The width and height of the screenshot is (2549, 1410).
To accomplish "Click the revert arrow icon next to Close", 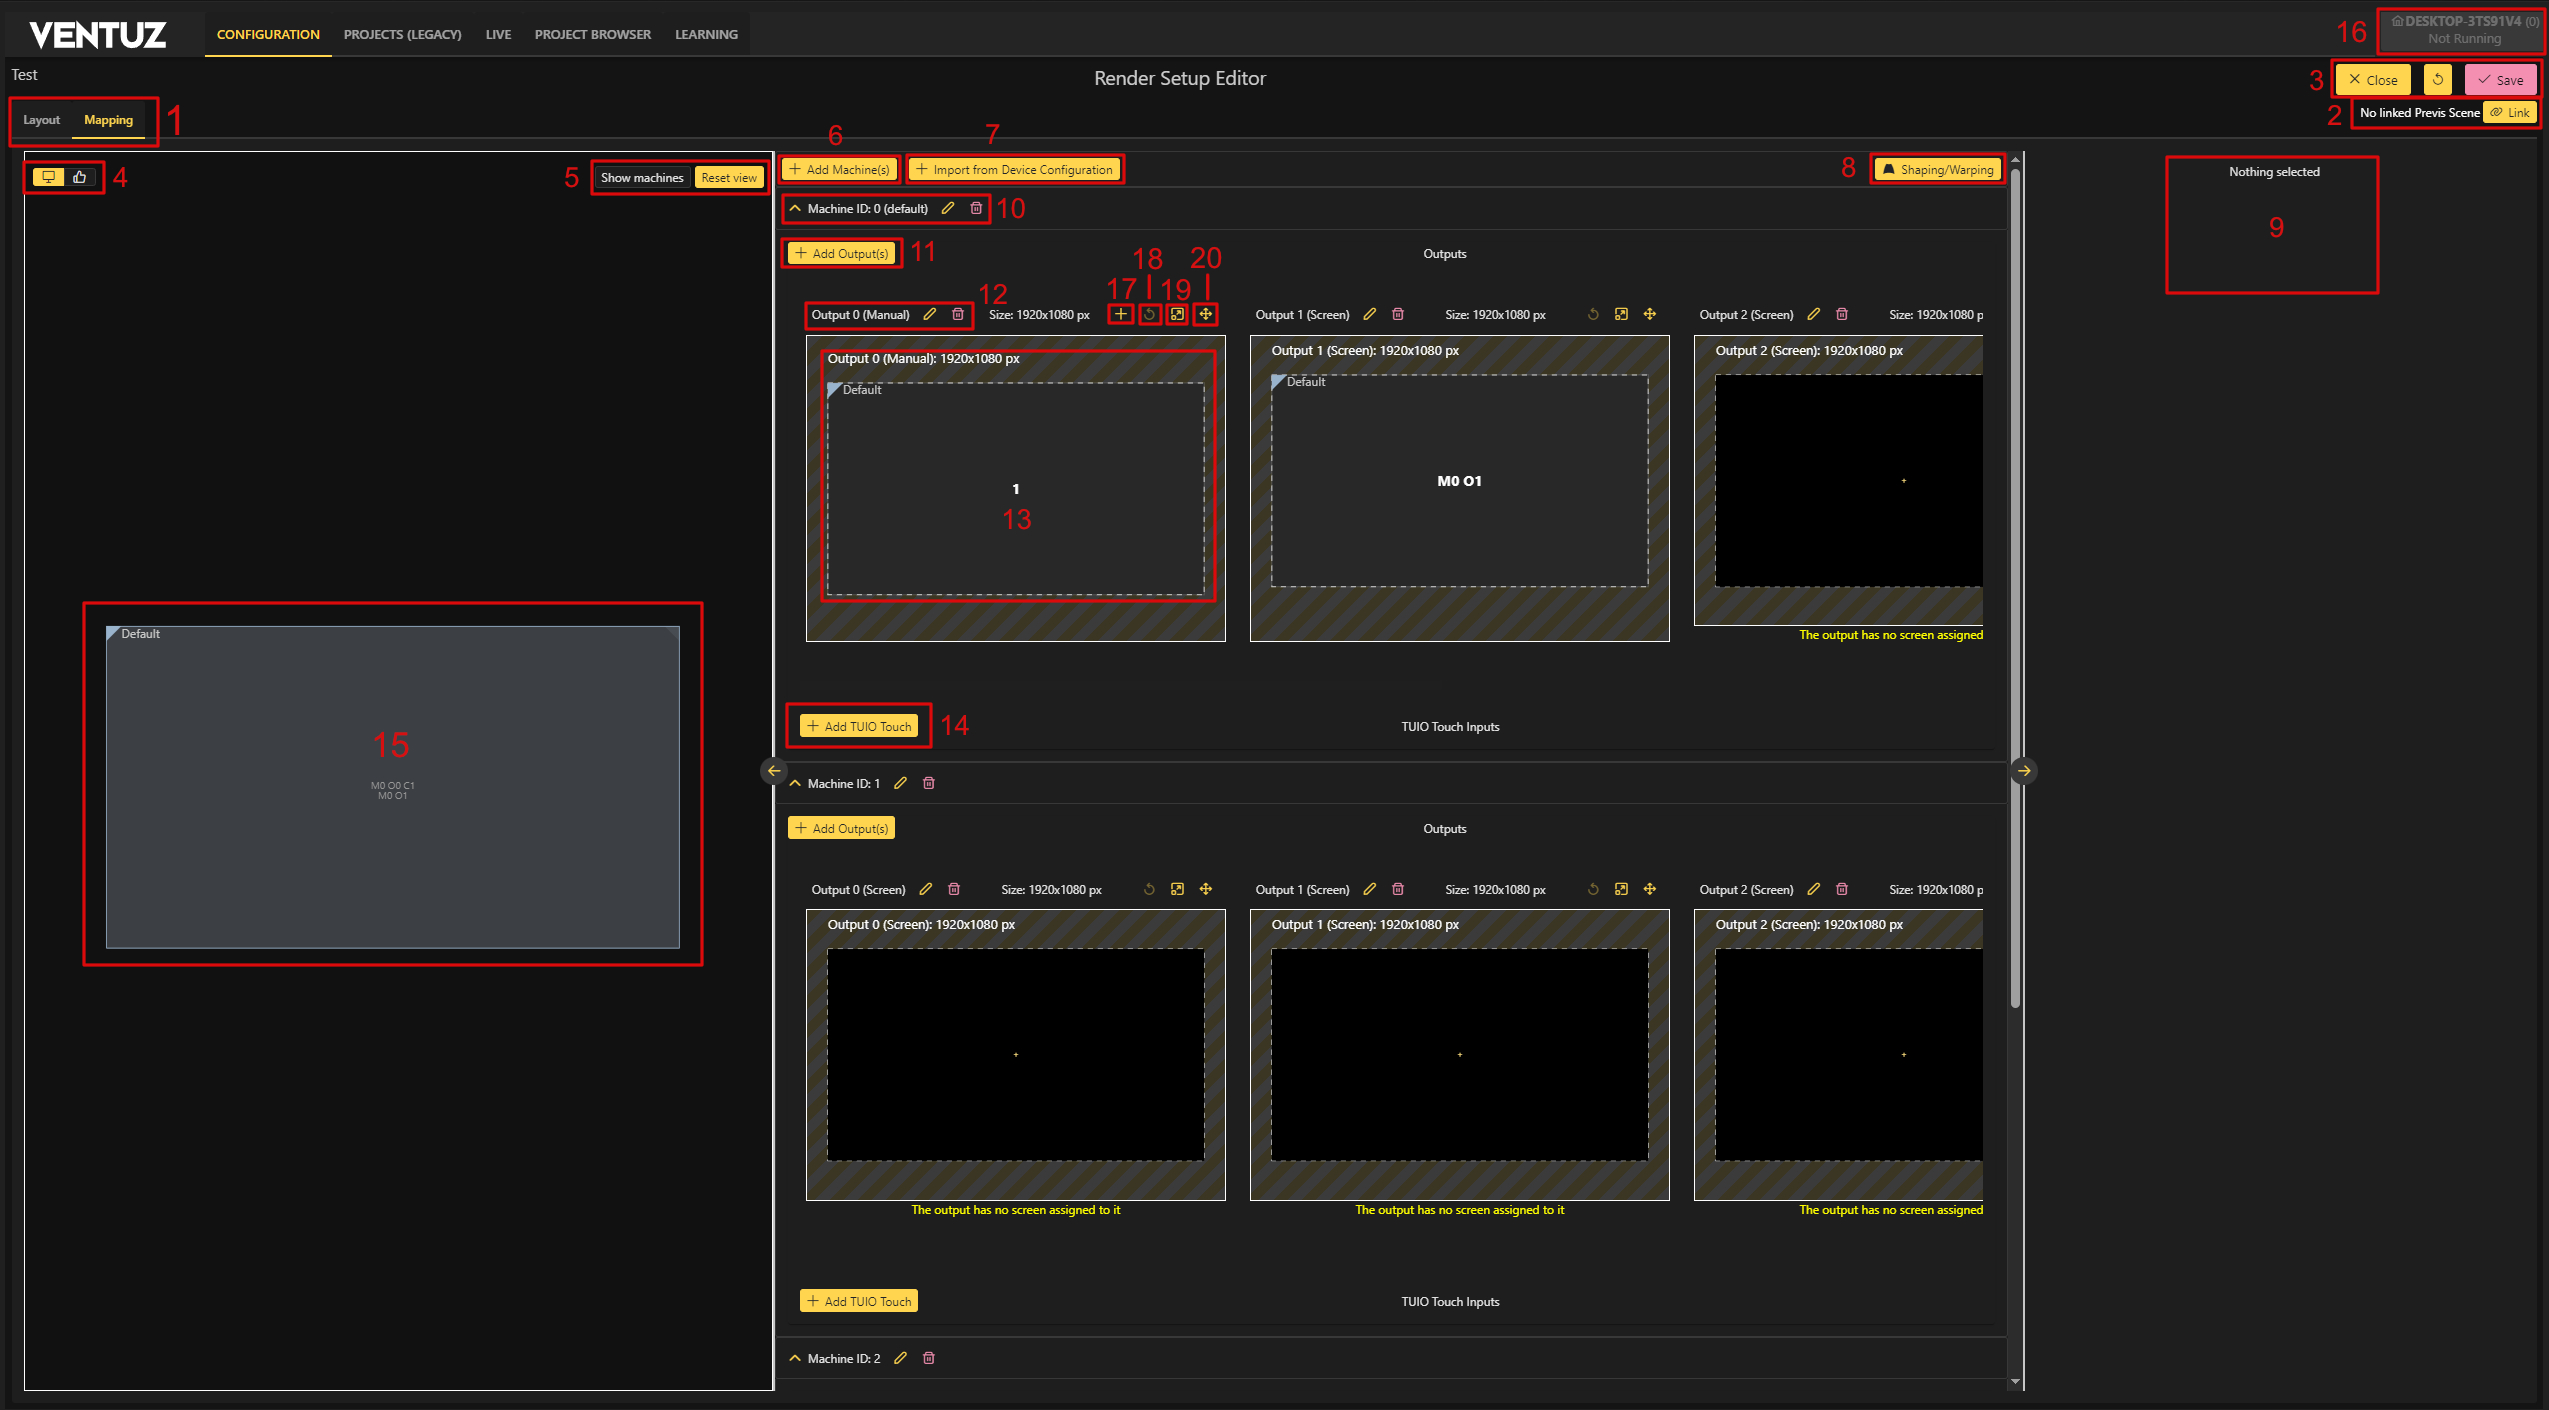I will click(x=2438, y=79).
